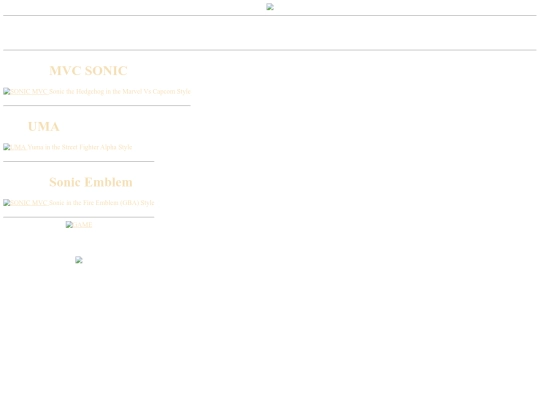Click 'Sonic in the Fire Emblem (GBA) Style' text
Image resolution: width=540 pixels, height=405 pixels.
click(x=102, y=202)
